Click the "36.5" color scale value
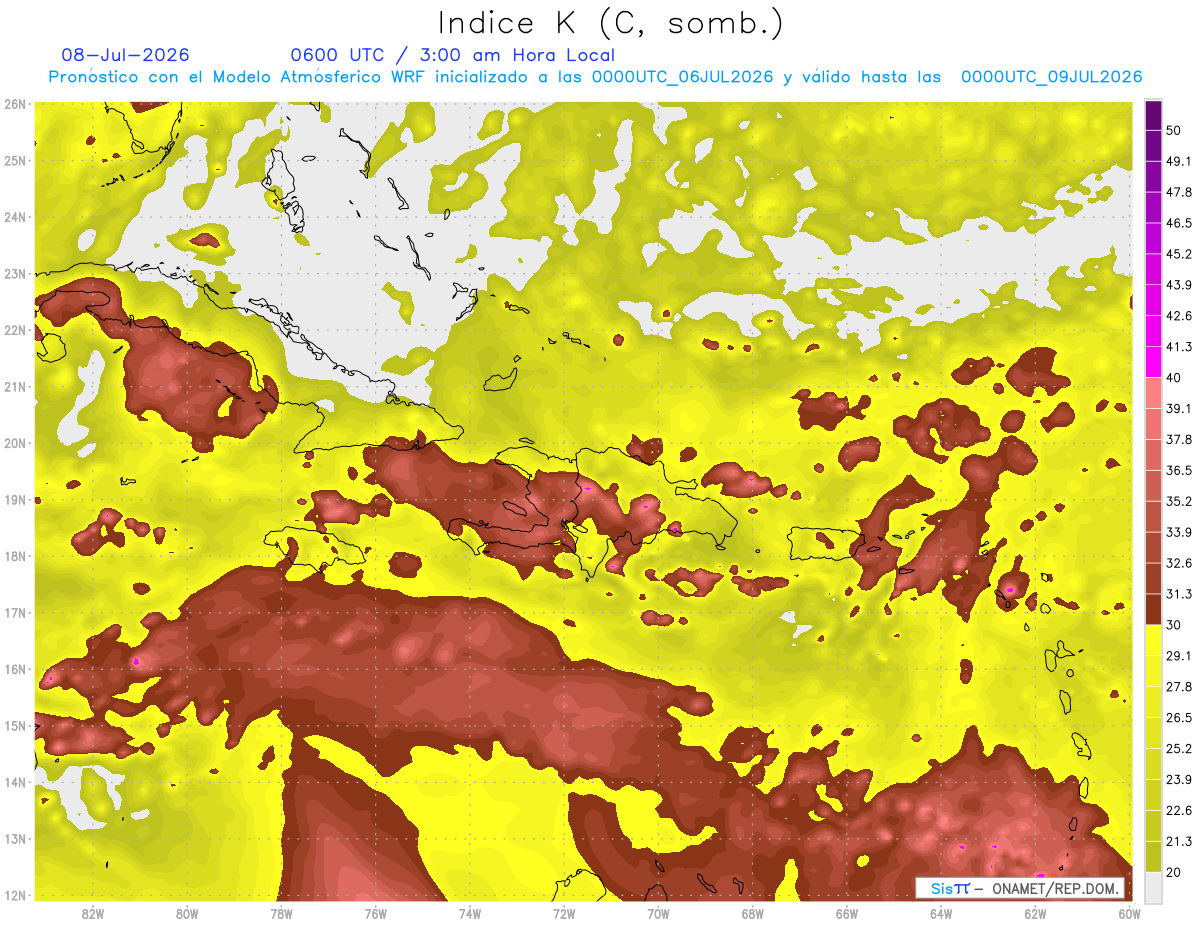 pyautogui.click(x=1178, y=470)
